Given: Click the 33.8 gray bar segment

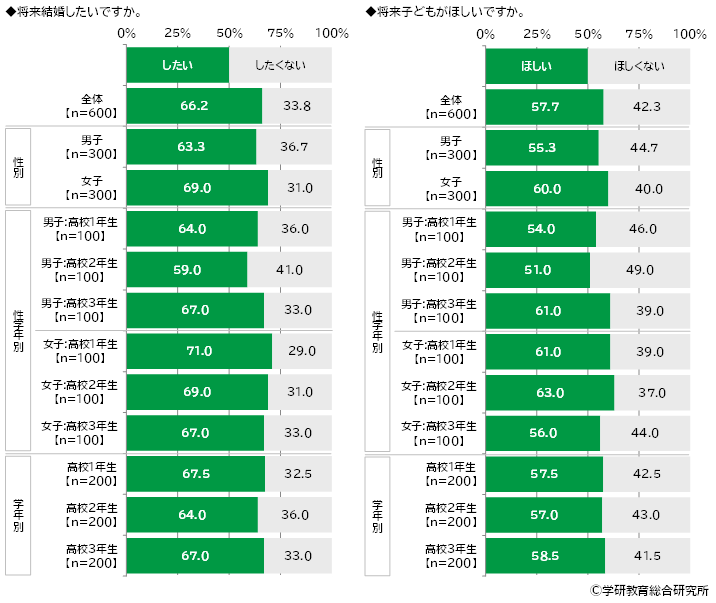Looking at the screenshot, I should 297,106.
